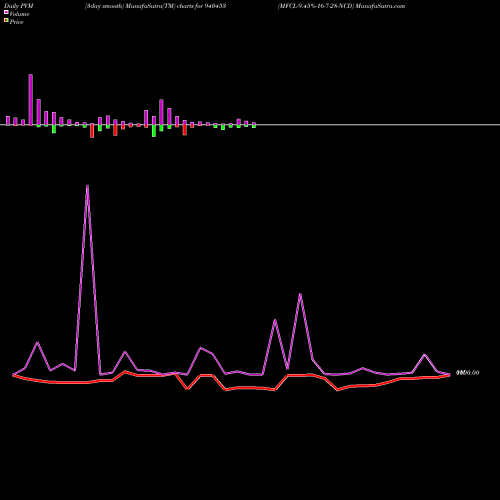Click the 'Daily PVM' title text
Image resolution: width=500 pixels, height=500 pixels.
19,6
